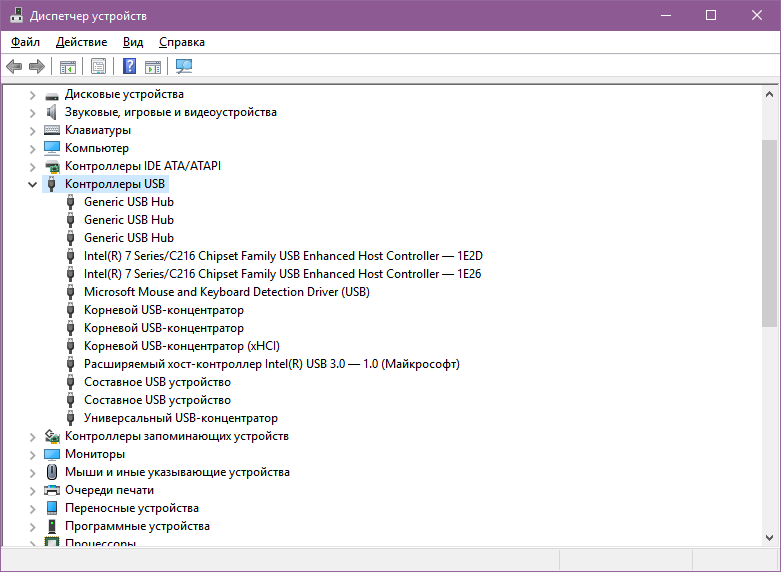Select Microsoft Mouse and Keyboard Detection Driver
781x572 pixels.
click(x=227, y=292)
